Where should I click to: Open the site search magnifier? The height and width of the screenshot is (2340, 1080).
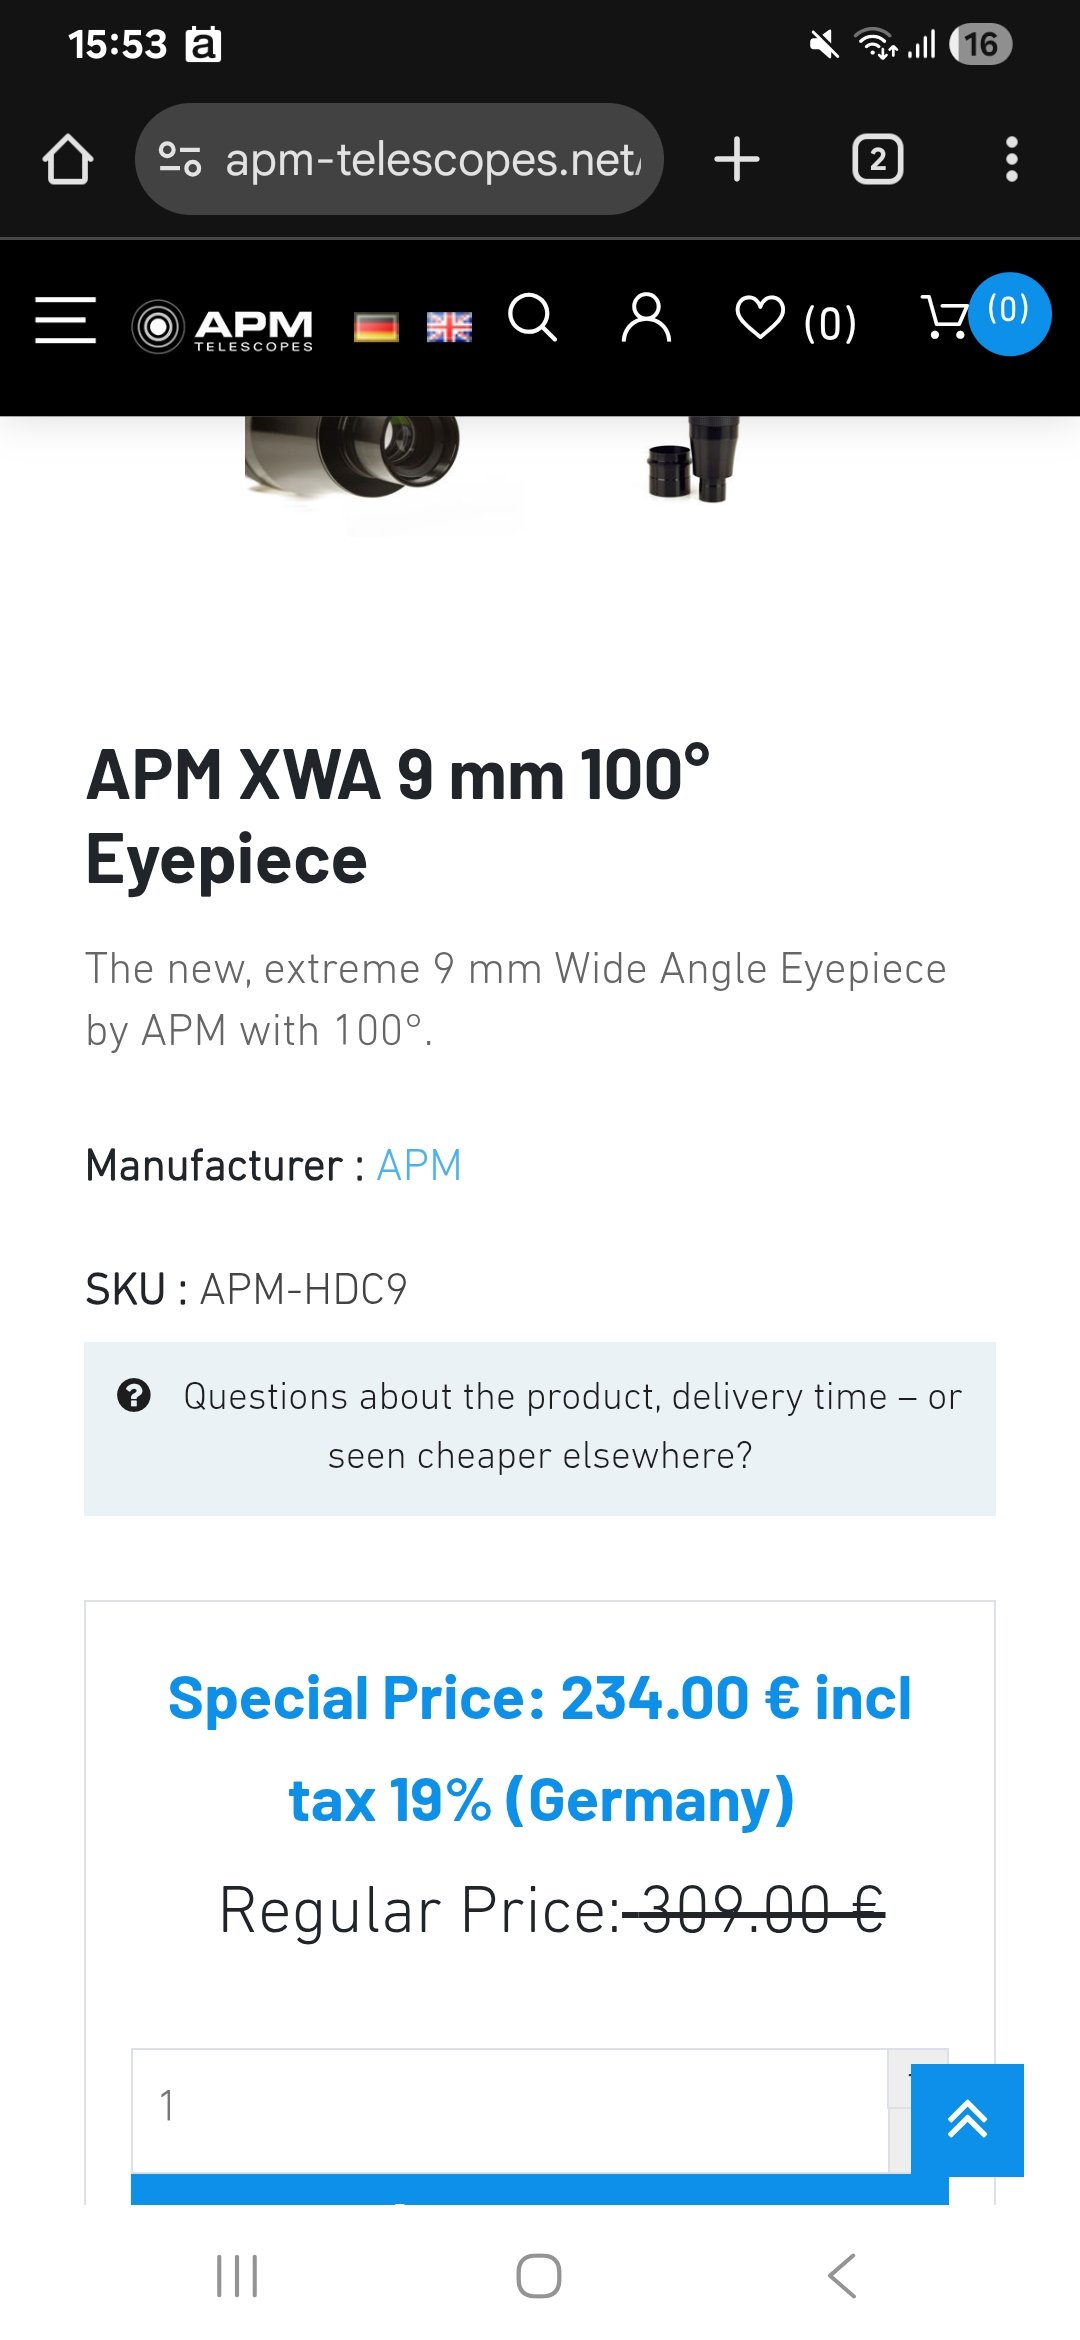point(532,319)
